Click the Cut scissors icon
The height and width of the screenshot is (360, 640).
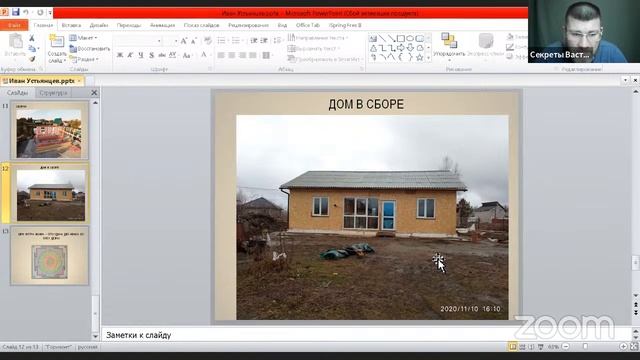coord(32,38)
